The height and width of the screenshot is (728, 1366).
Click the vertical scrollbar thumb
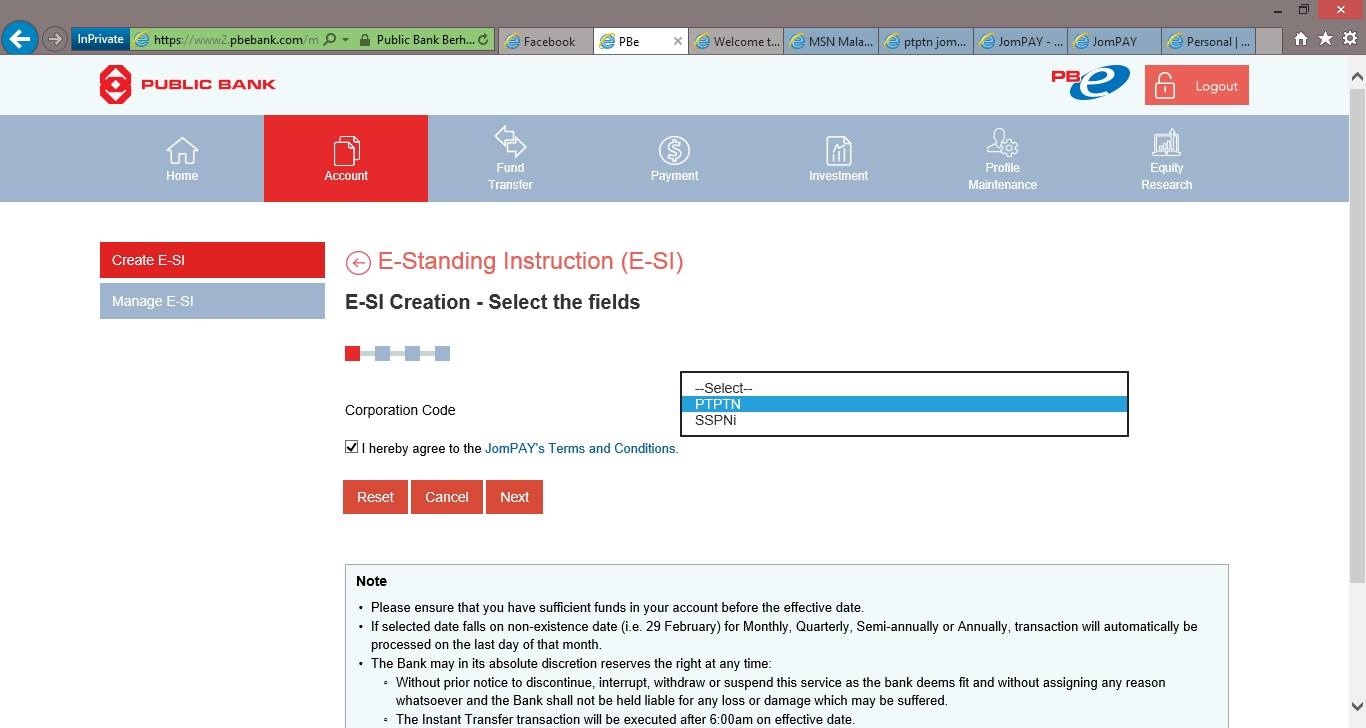(x=1357, y=335)
